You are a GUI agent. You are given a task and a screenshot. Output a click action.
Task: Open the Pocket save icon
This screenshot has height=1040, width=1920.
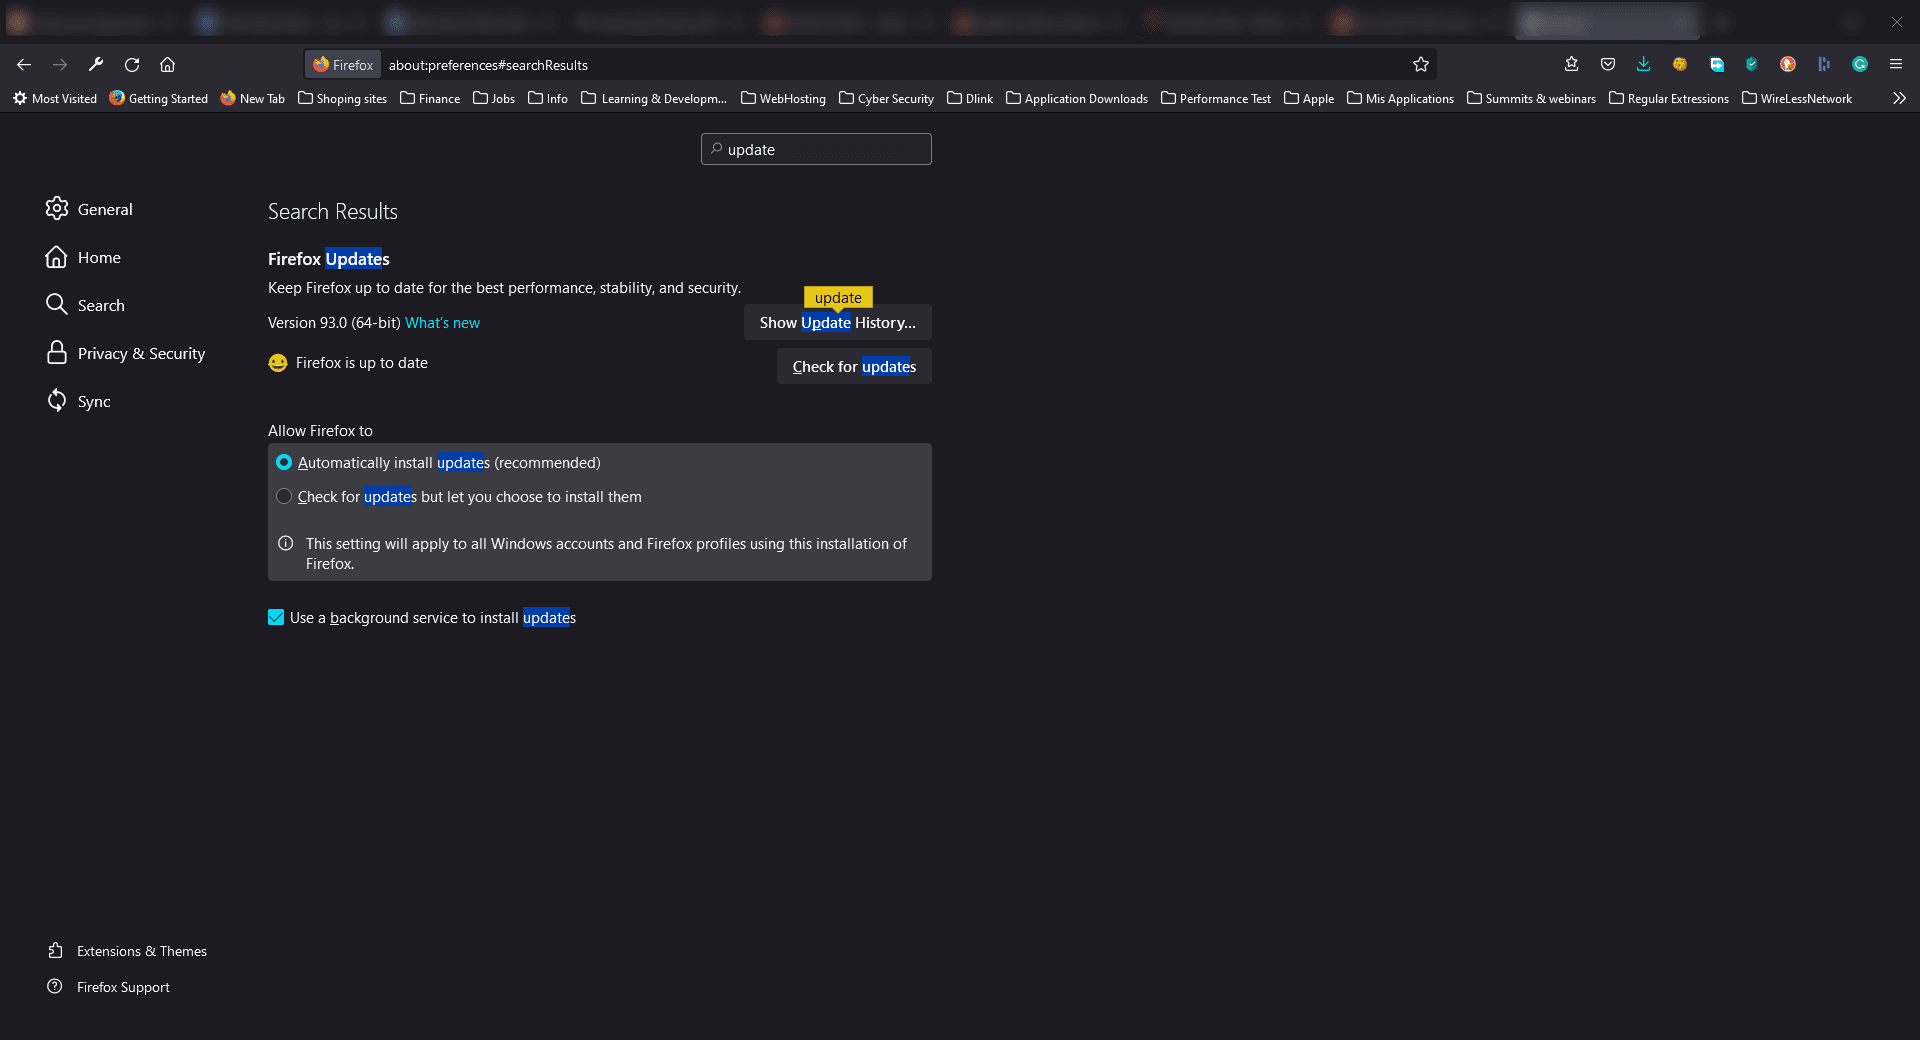tap(1608, 65)
